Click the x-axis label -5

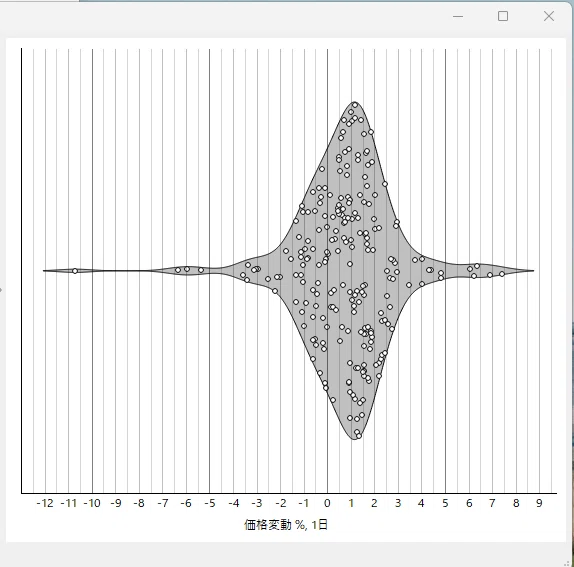click(x=209, y=503)
